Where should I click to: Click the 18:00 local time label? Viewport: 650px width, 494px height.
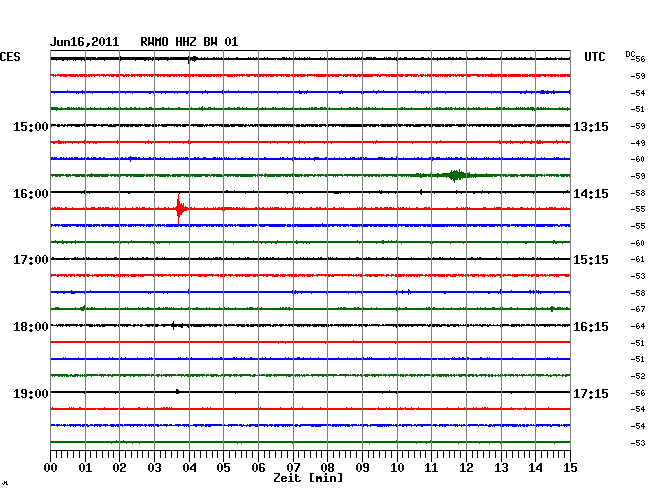[31, 327]
